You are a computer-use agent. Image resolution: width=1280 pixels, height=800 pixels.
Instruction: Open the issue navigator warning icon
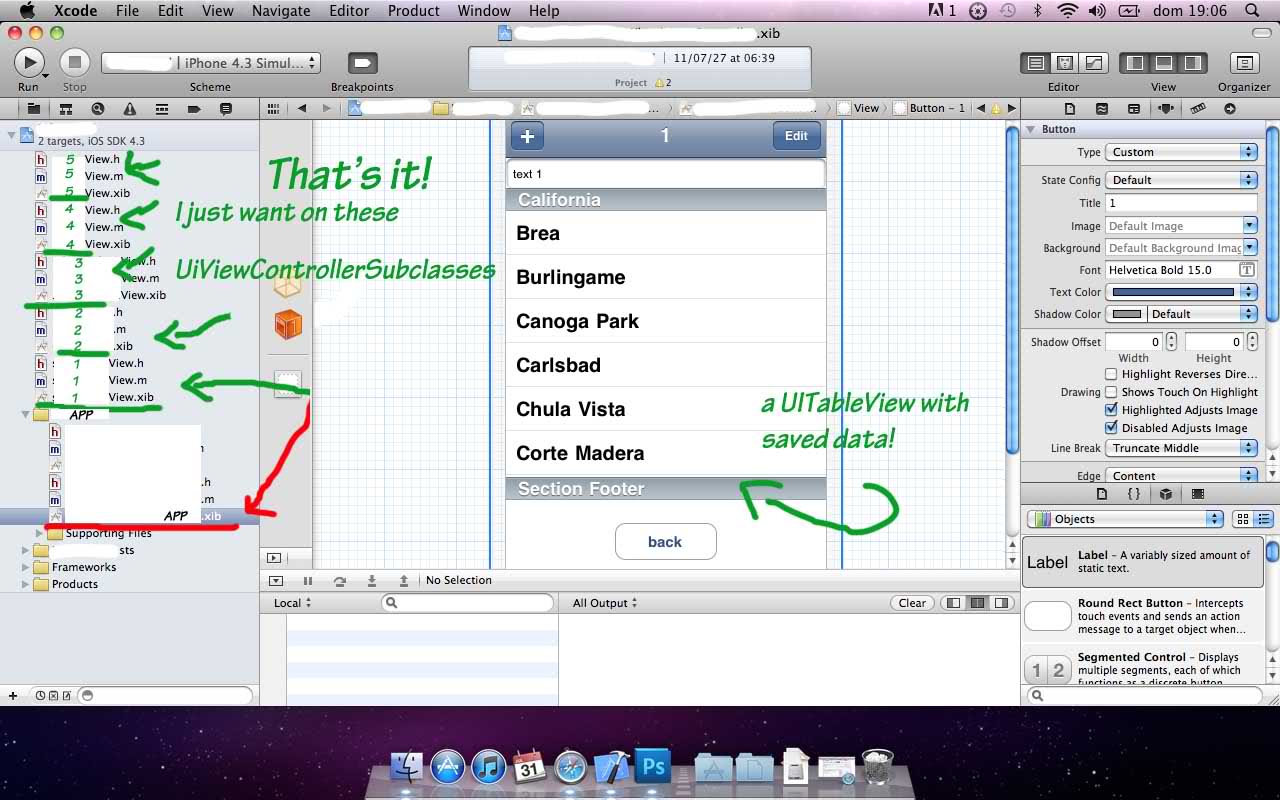click(x=130, y=108)
